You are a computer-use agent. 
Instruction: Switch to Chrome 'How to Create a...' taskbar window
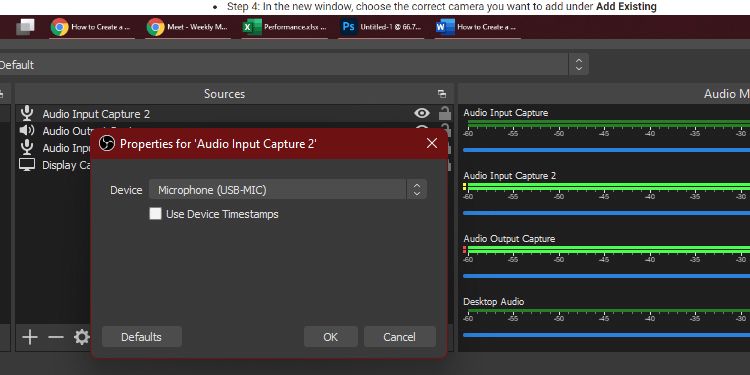[92, 27]
